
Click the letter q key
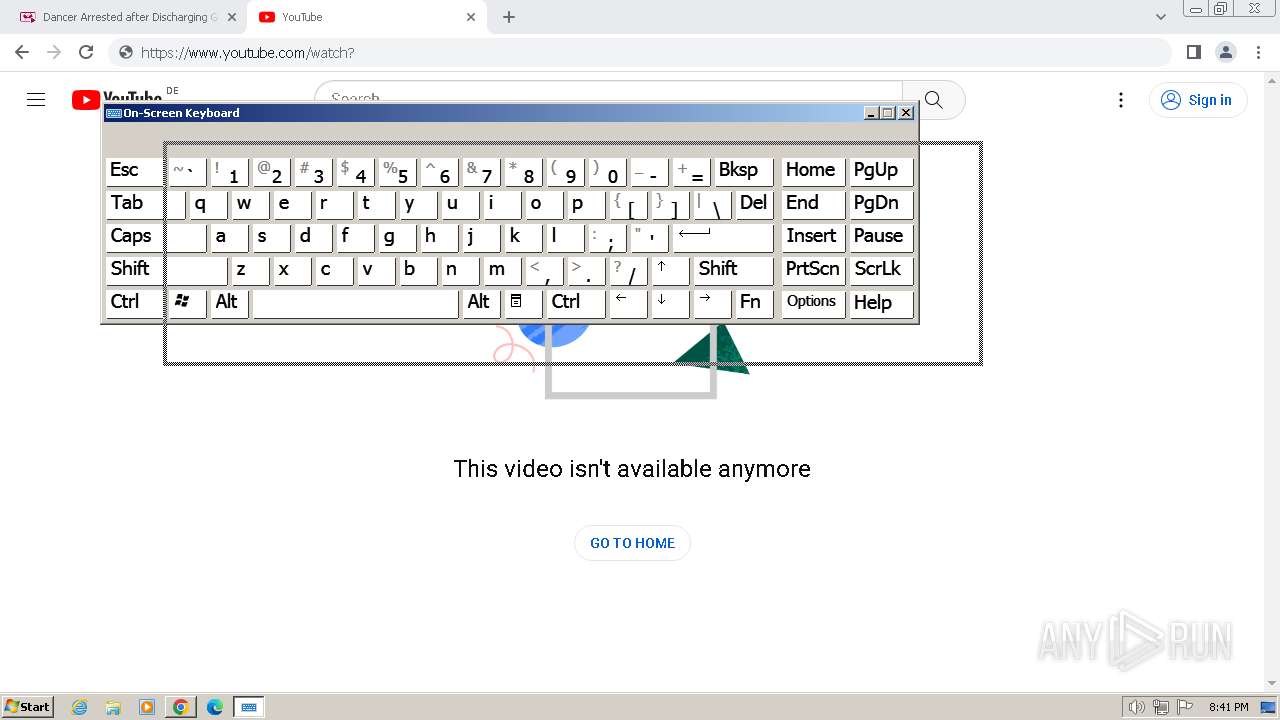(x=208, y=204)
